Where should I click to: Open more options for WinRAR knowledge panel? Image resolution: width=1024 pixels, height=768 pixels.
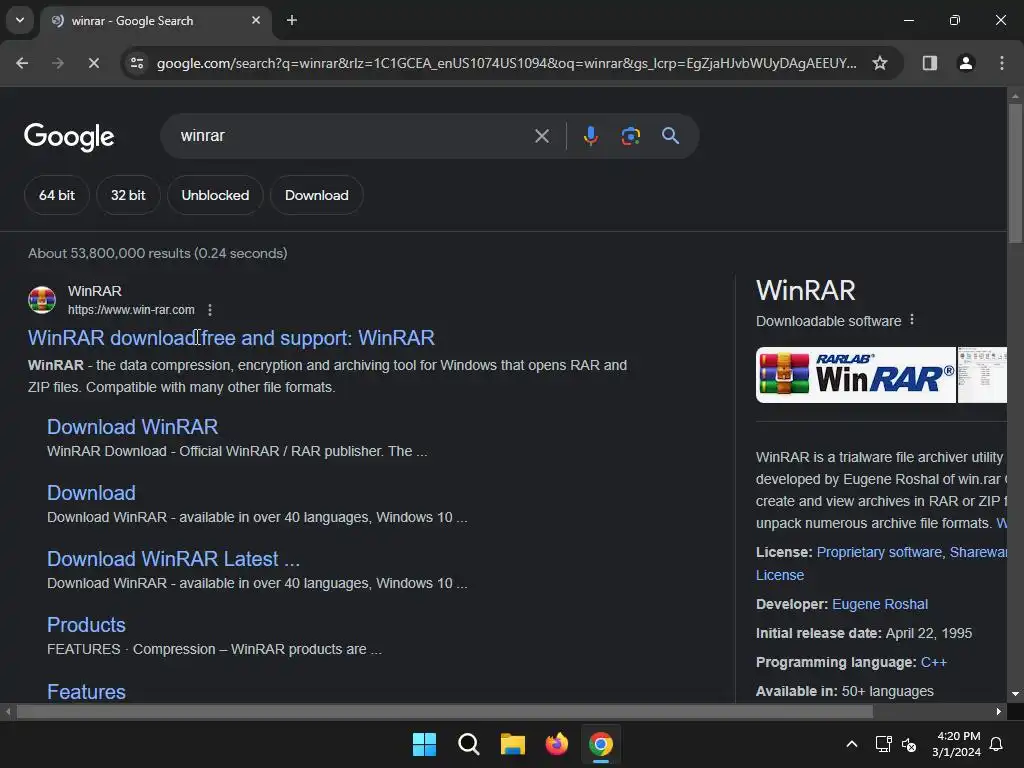click(912, 320)
